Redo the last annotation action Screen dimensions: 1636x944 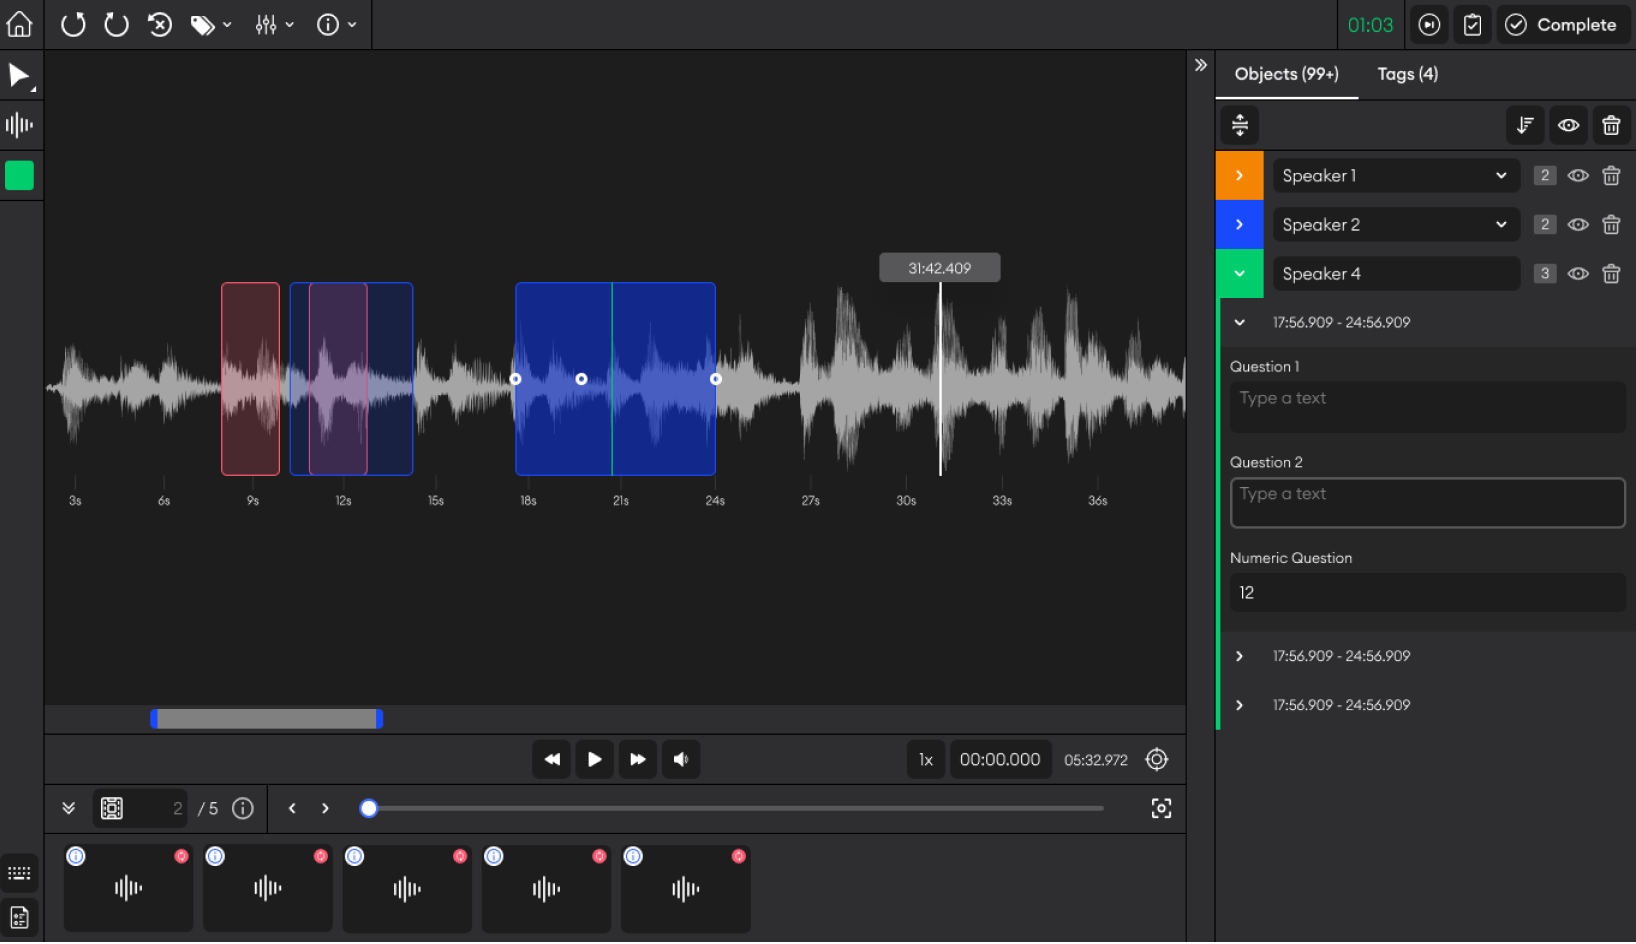(116, 25)
